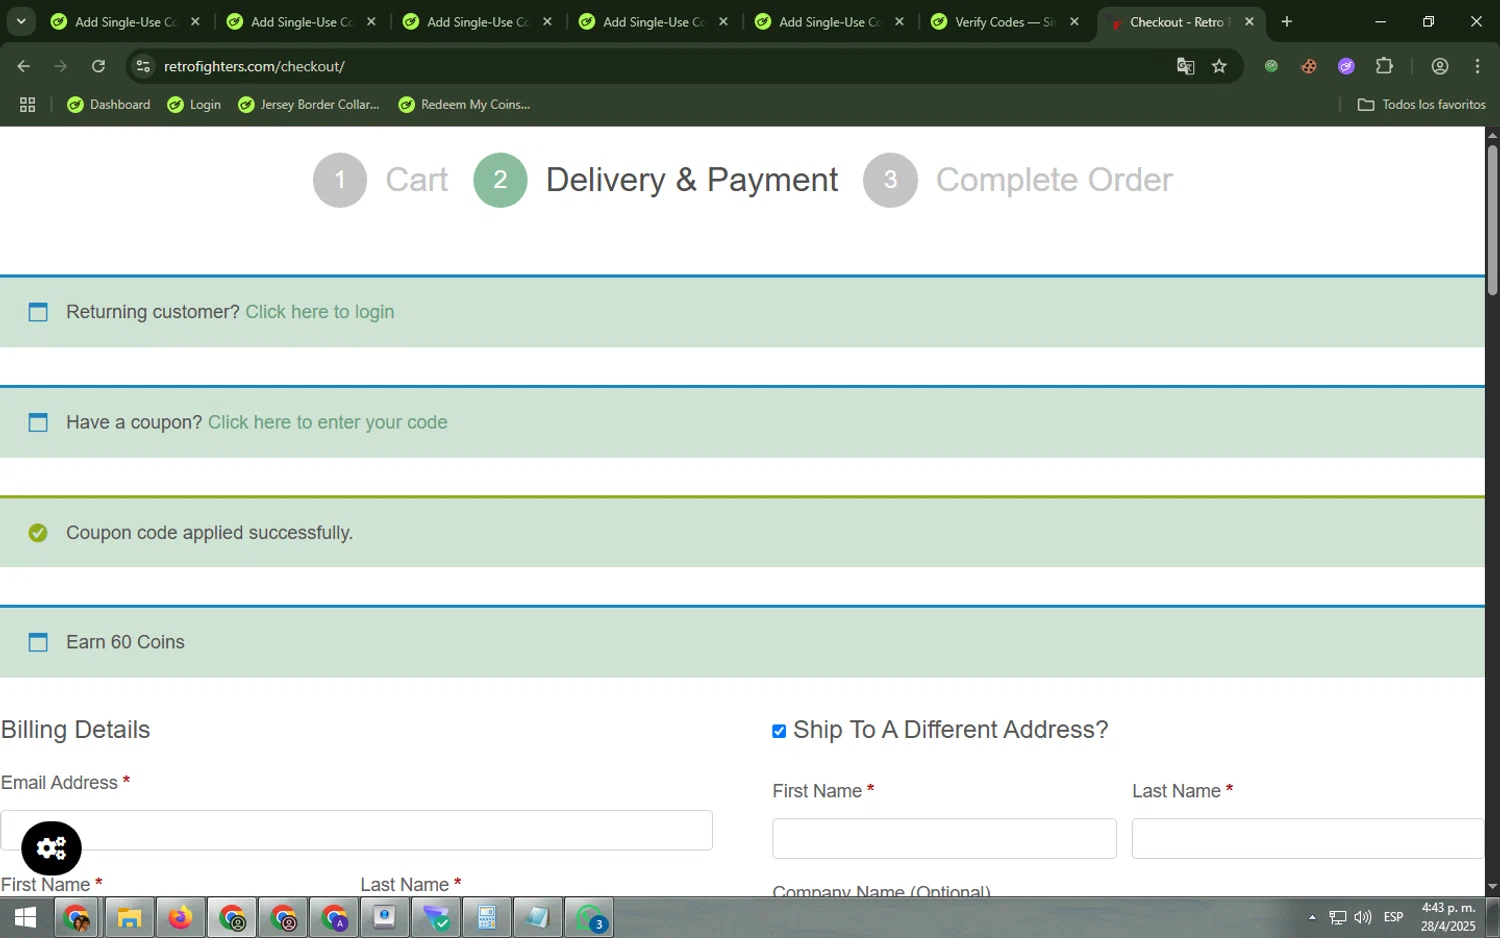
Task: Close the Verify Codes tab
Action: [1074, 22]
